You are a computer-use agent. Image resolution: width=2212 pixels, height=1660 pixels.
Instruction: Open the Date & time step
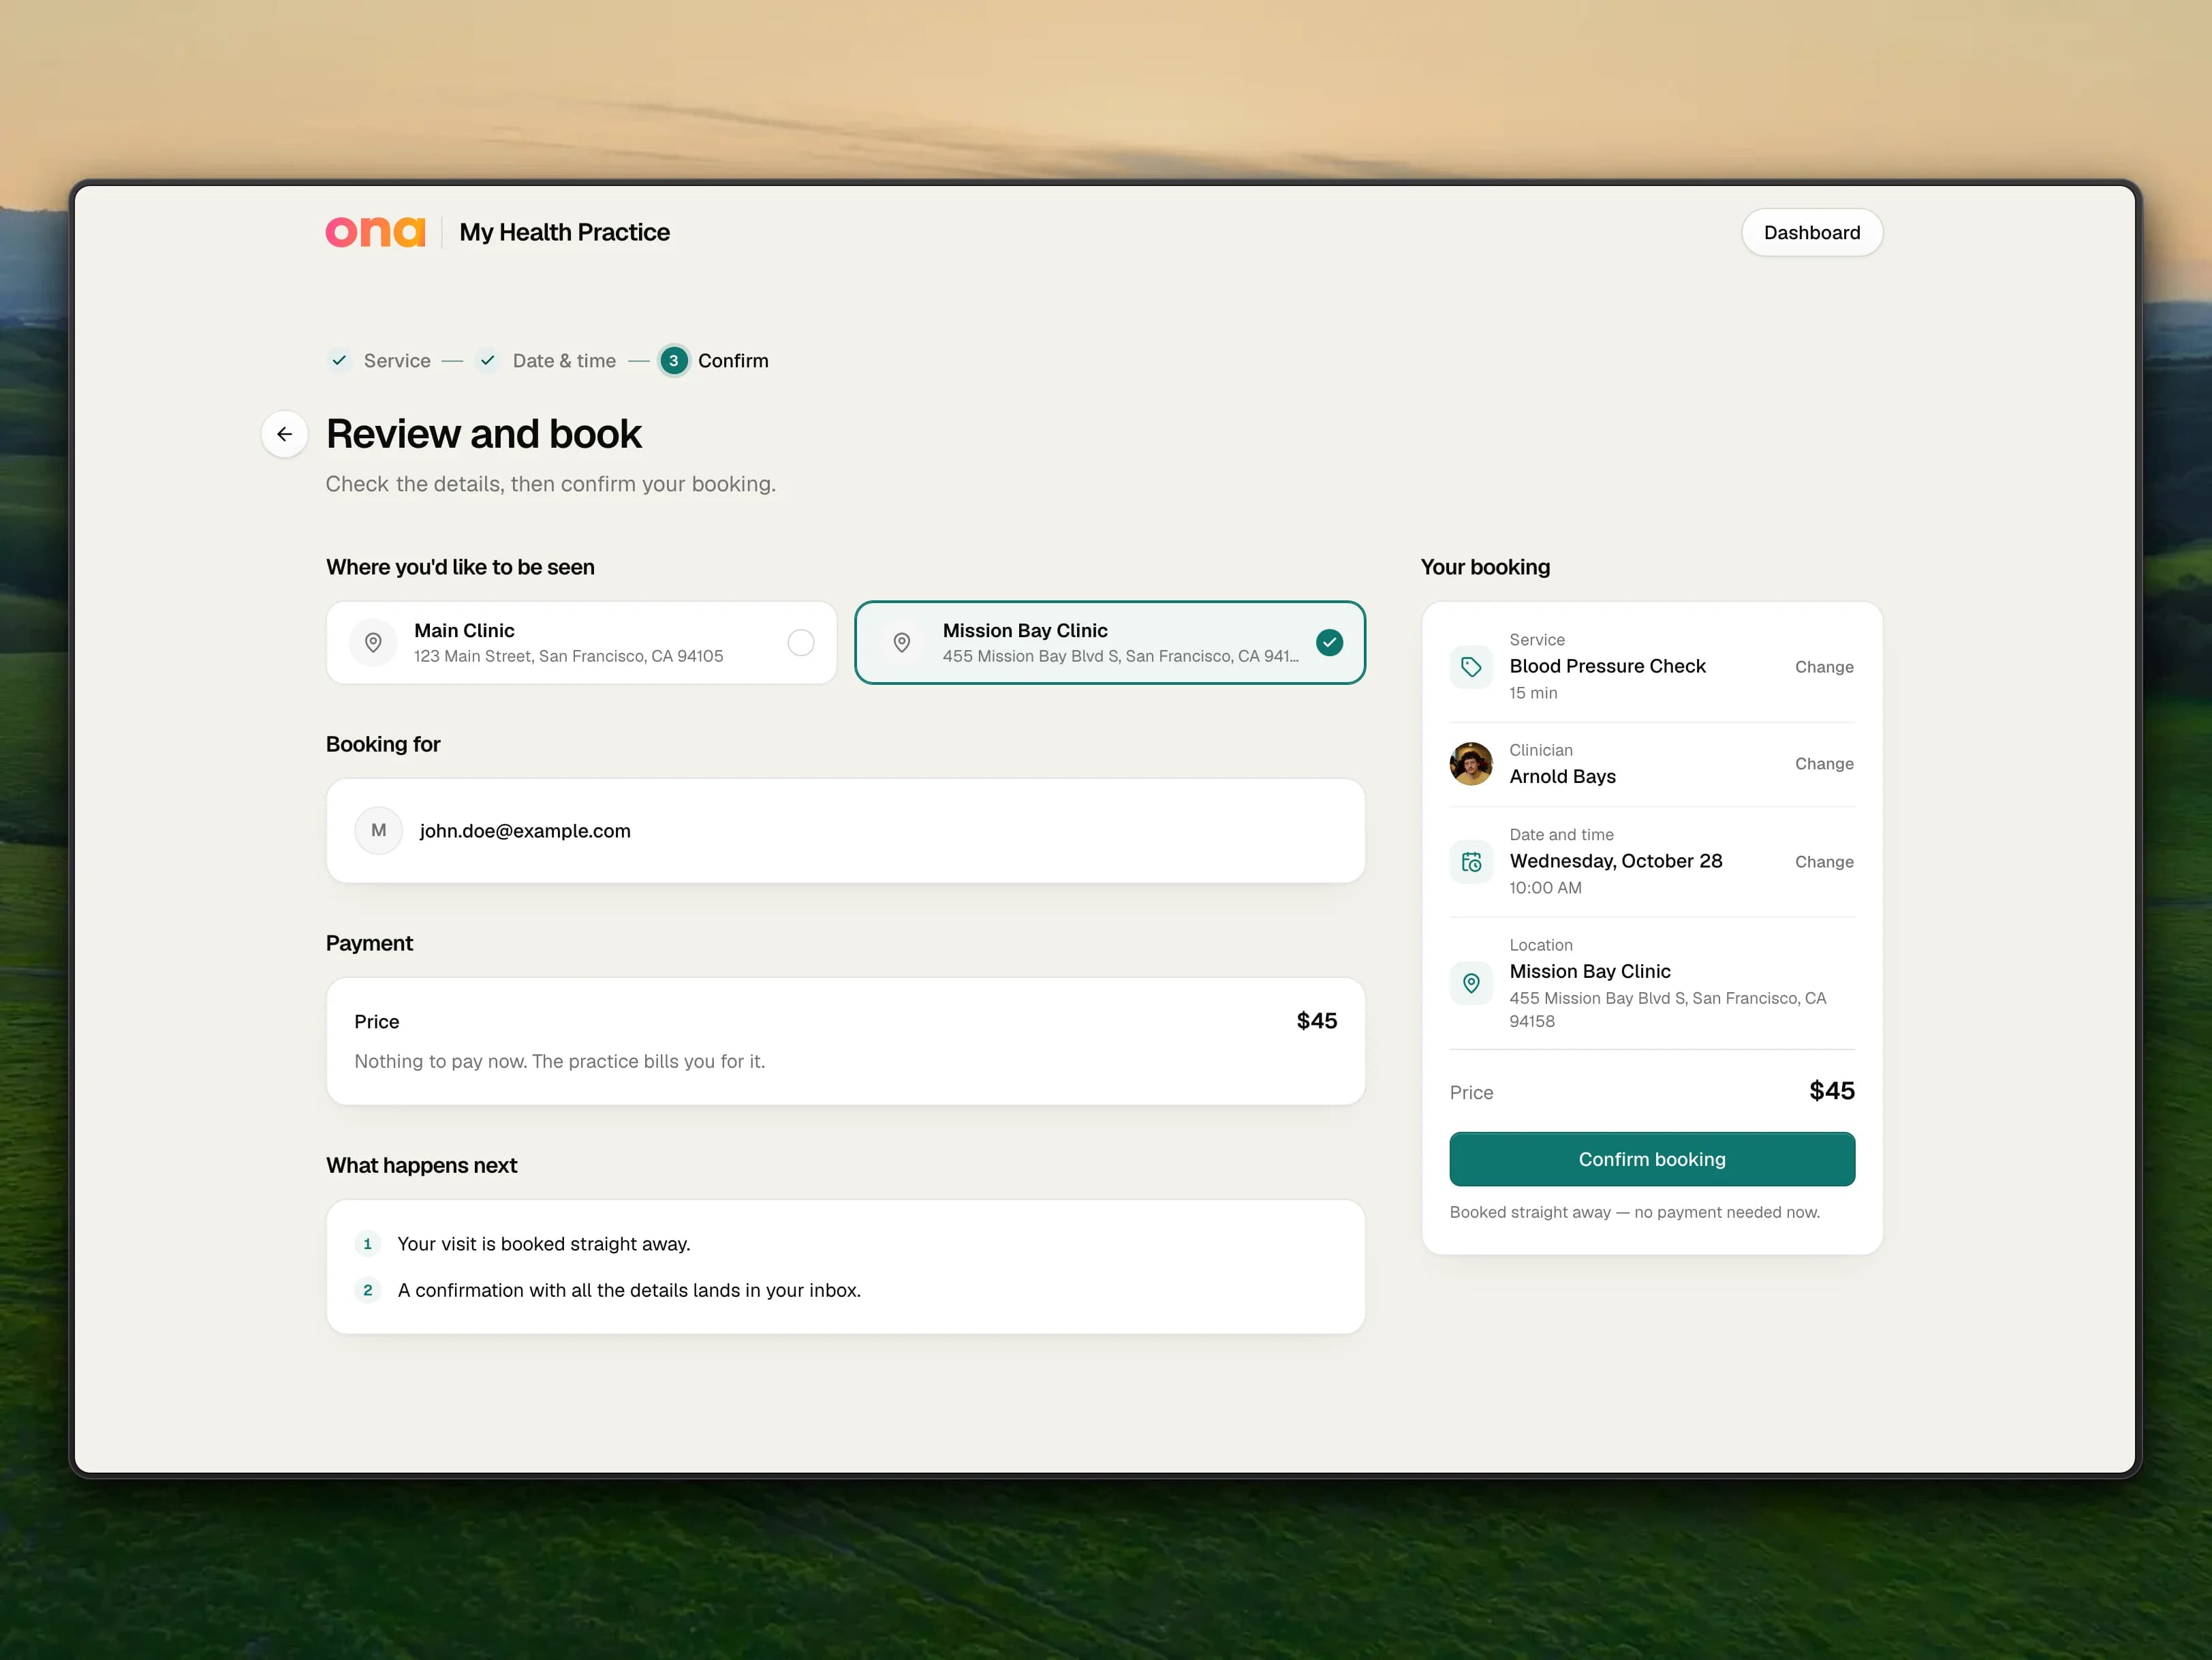pyautogui.click(x=564, y=361)
